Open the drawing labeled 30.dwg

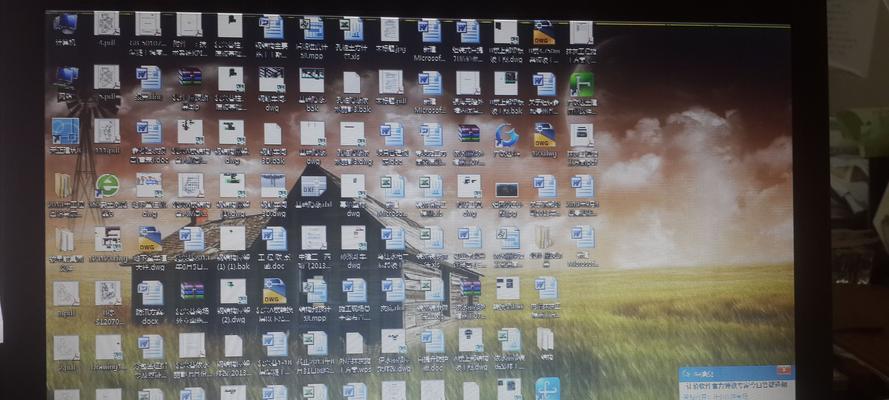point(273,186)
